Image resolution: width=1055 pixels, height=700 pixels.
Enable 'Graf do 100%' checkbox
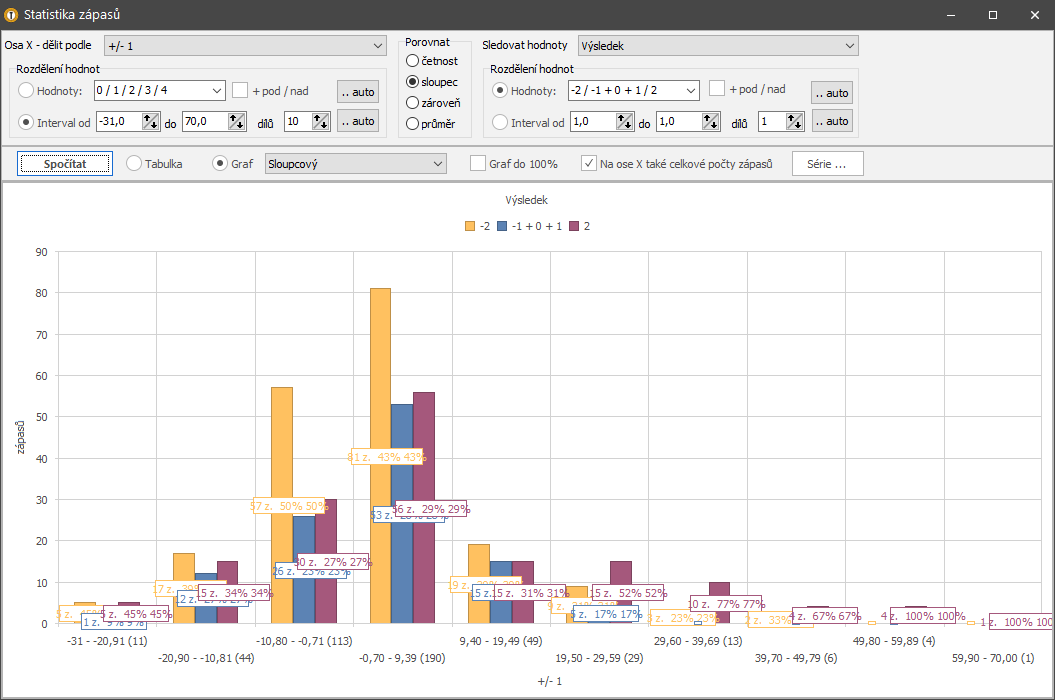coord(478,163)
